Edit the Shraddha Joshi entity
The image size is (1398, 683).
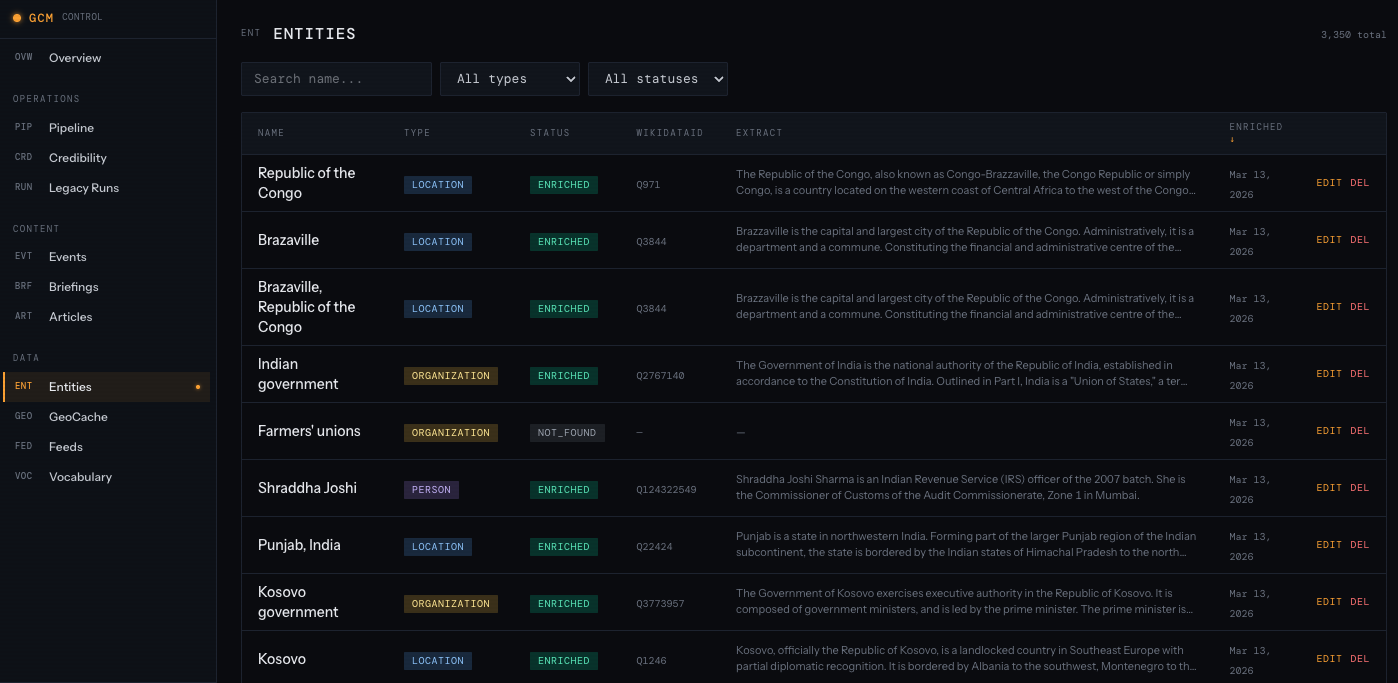pos(1328,487)
